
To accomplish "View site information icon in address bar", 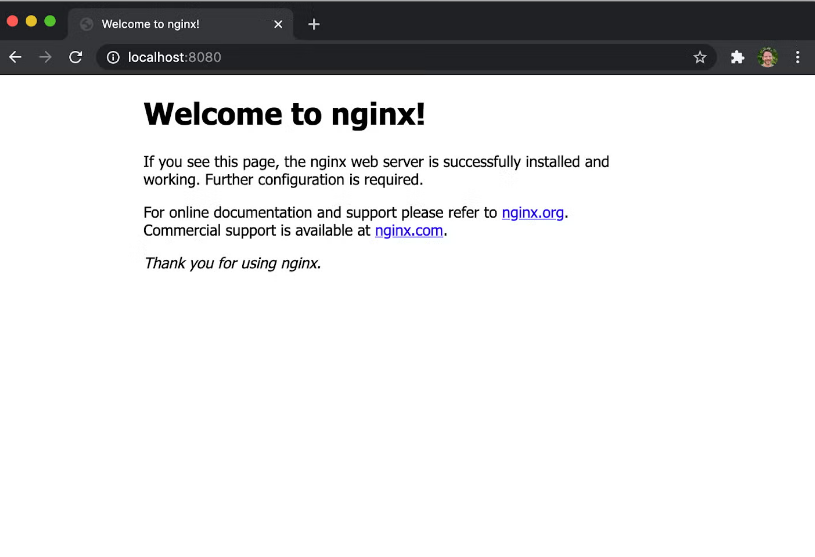I will 113,57.
